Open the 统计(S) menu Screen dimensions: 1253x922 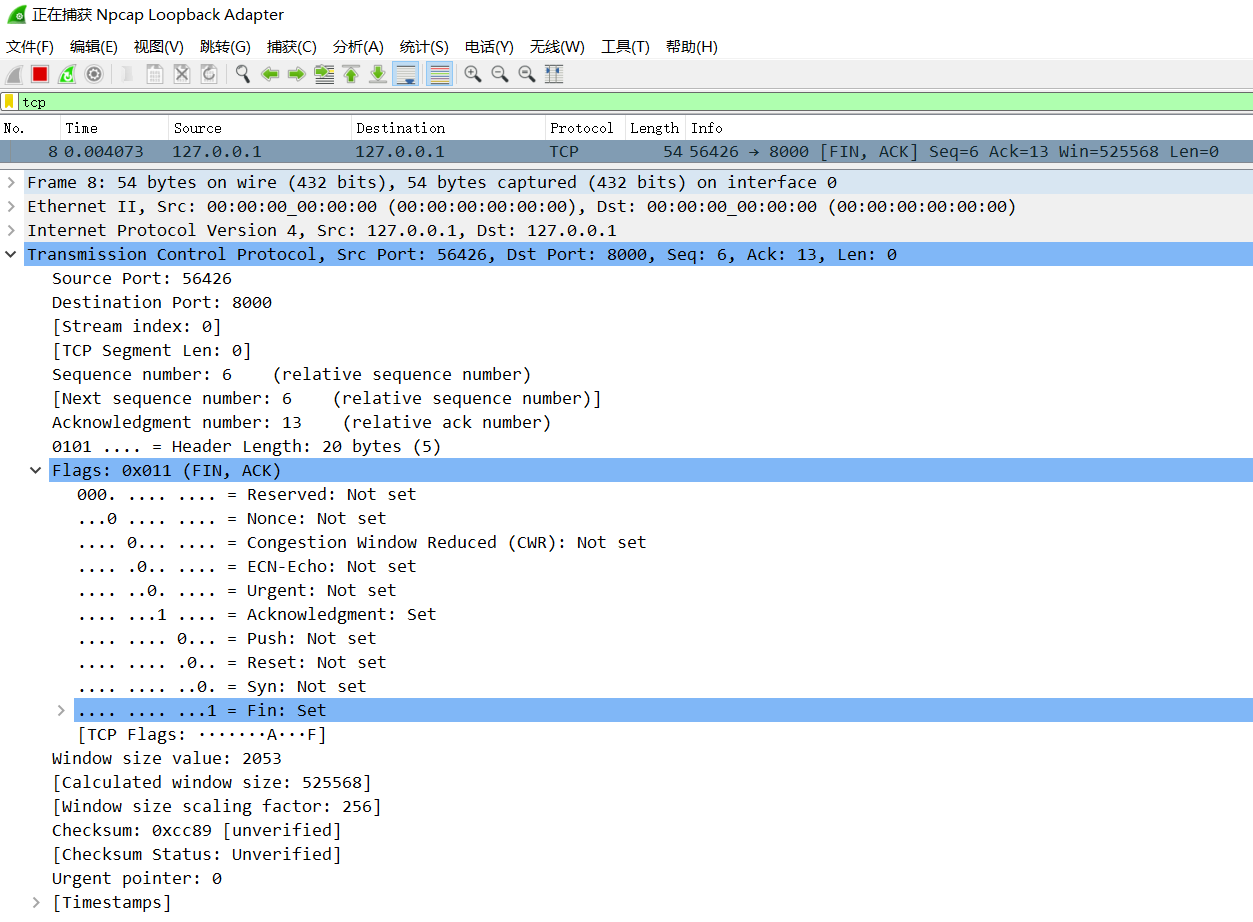point(424,47)
